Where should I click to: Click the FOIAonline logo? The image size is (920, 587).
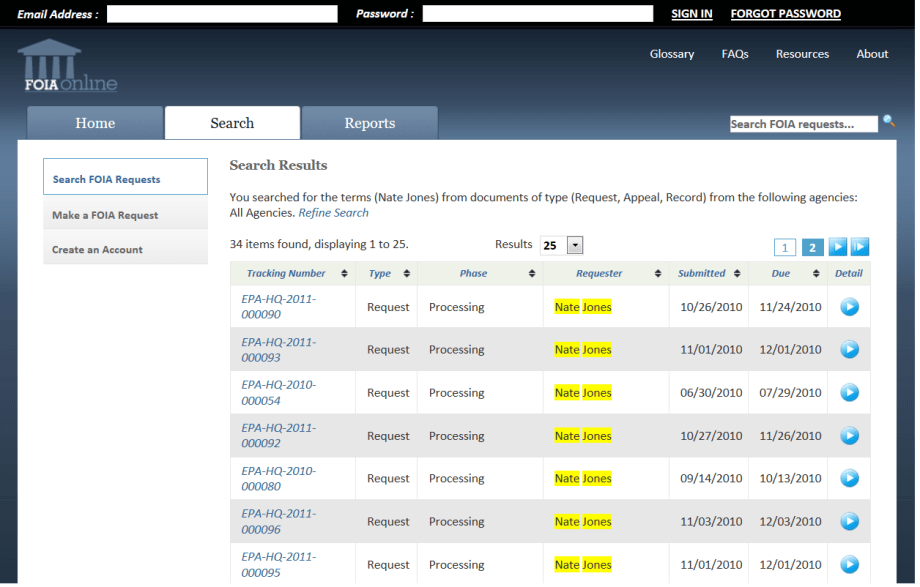pyautogui.click(x=67, y=66)
